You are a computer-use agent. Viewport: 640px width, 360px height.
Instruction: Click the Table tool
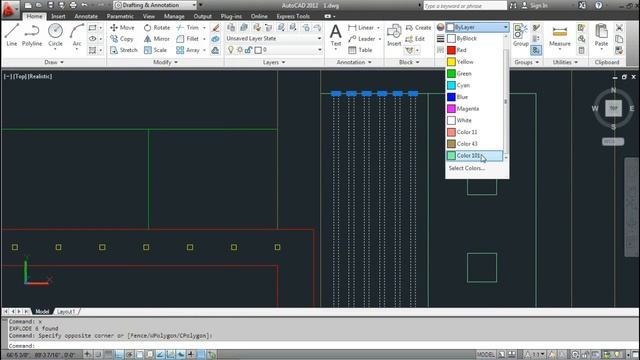pos(360,50)
